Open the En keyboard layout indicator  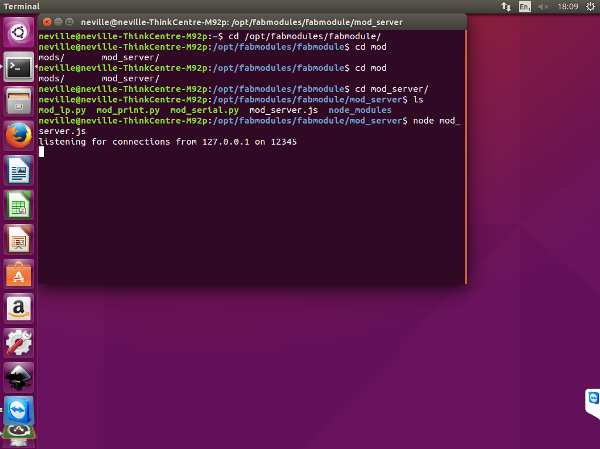[525, 7]
